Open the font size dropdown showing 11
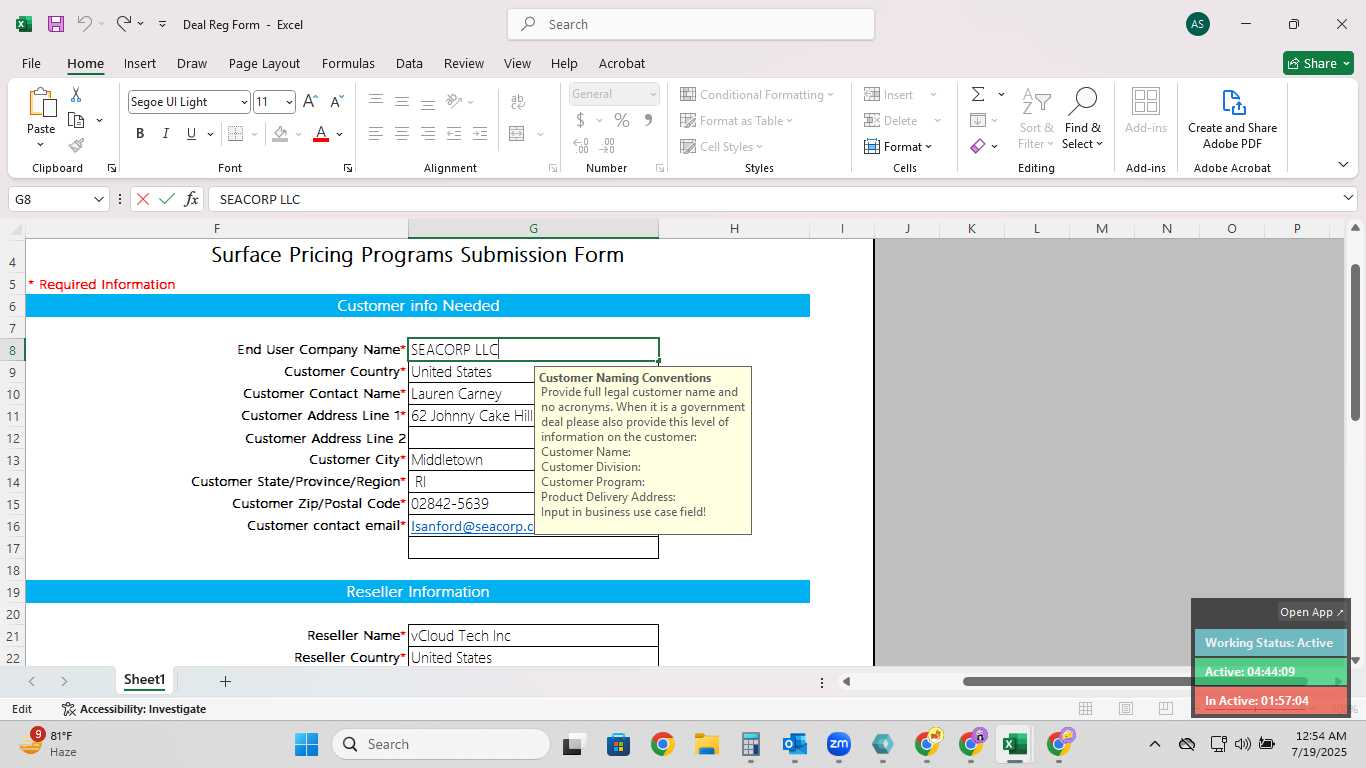Image resolution: width=1366 pixels, height=768 pixels. coord(289,102)
